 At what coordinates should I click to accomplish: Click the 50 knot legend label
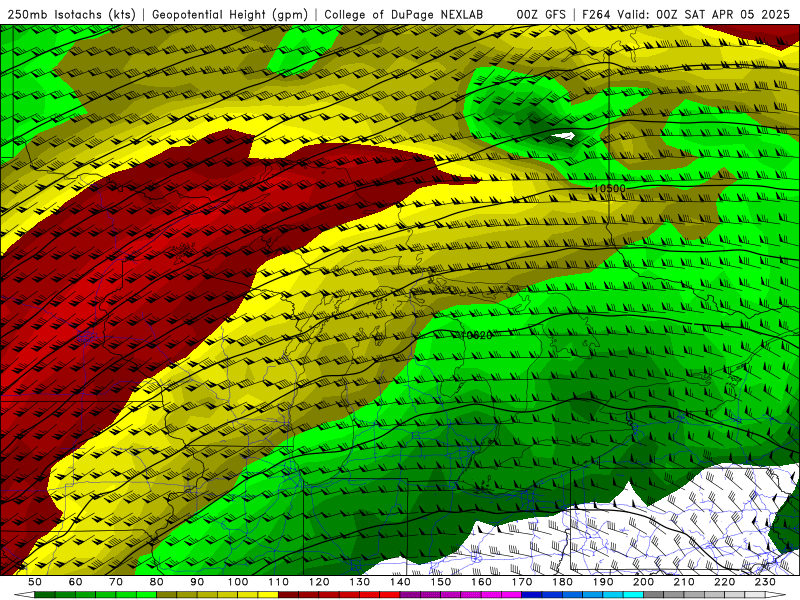click(35, 582)
